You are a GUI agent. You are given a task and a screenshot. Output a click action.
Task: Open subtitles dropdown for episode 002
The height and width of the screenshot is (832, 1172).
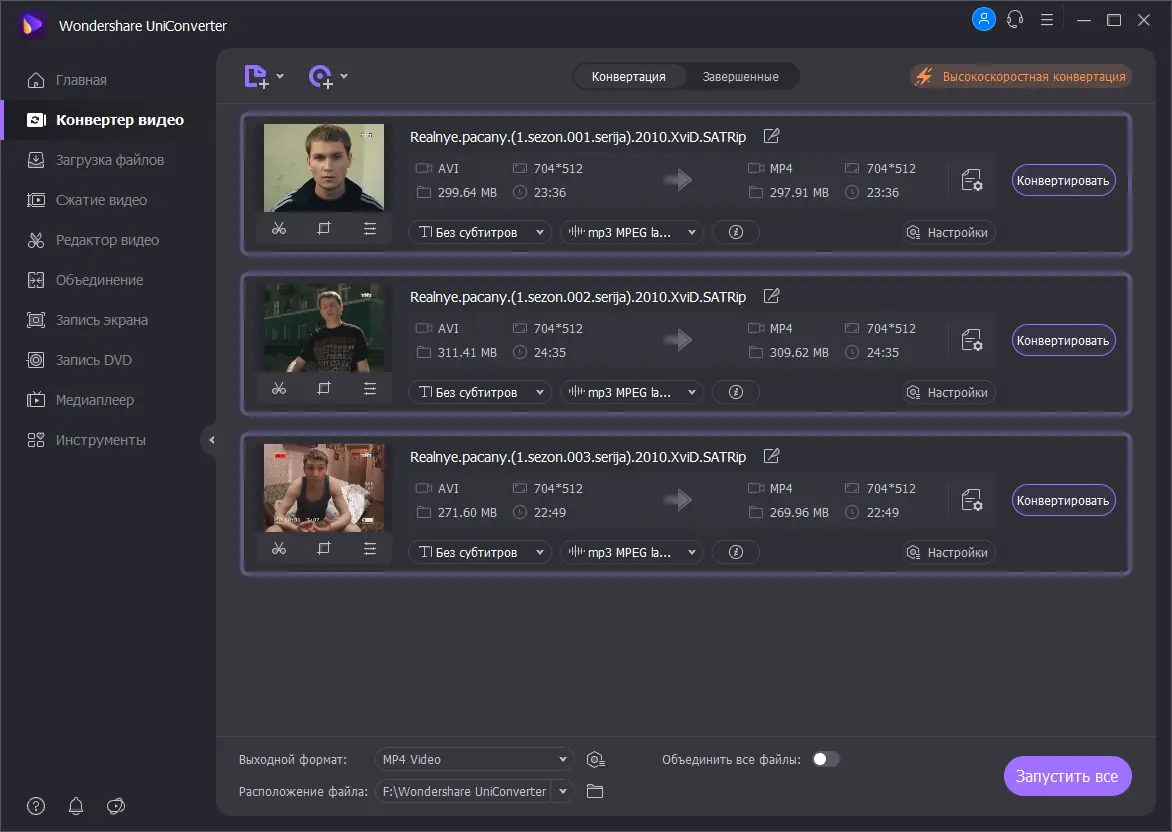point(480,392)
